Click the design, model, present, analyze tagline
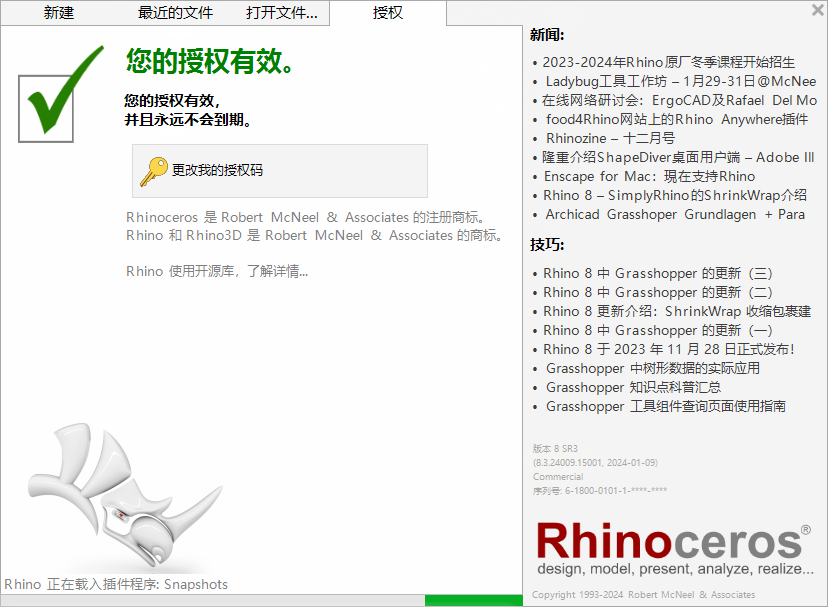This screenshot has height=607, width=828. coord(675,569)
